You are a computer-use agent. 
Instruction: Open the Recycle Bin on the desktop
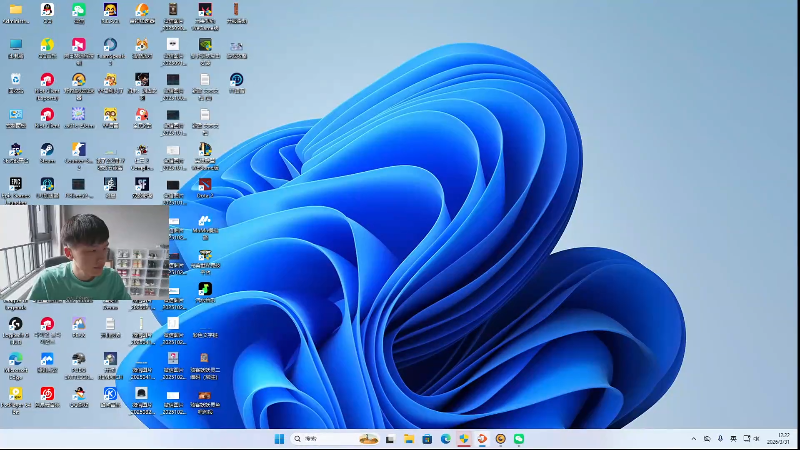[16, 80]
